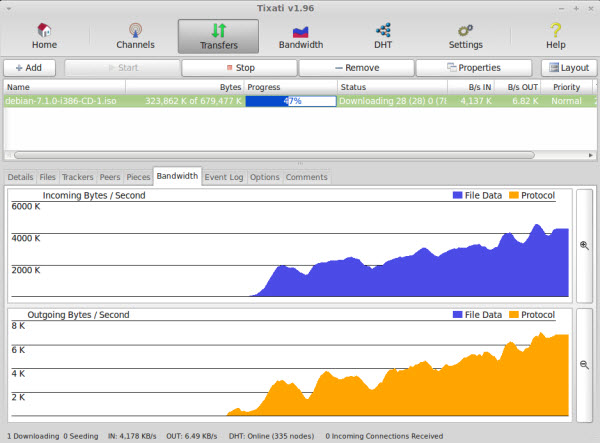Click the outgoing Protocol orange legend swatch

(x=514, y=314)
